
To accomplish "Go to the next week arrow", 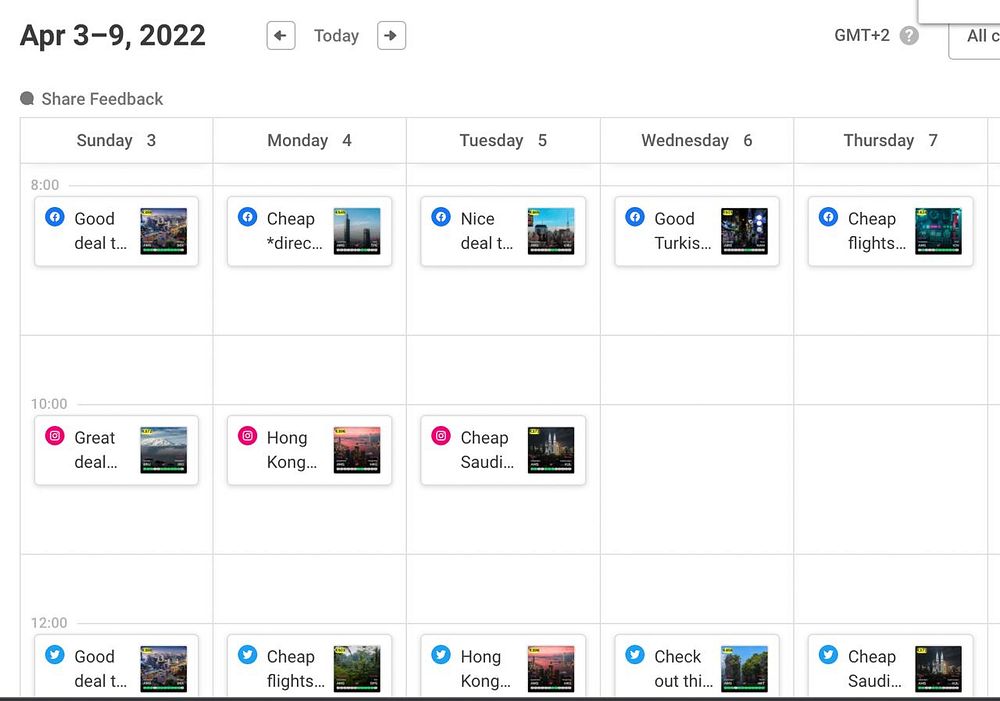I will (391, 36).
